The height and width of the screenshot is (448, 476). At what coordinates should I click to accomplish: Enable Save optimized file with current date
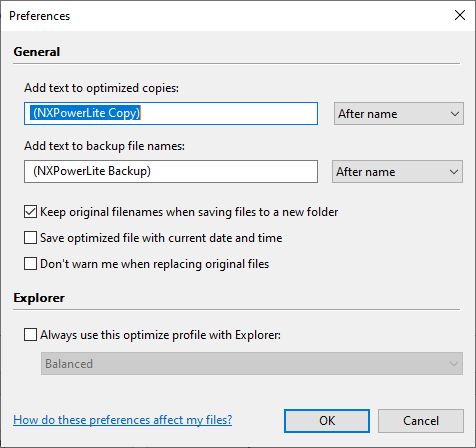pyautogui.click(x=30, y=238)
